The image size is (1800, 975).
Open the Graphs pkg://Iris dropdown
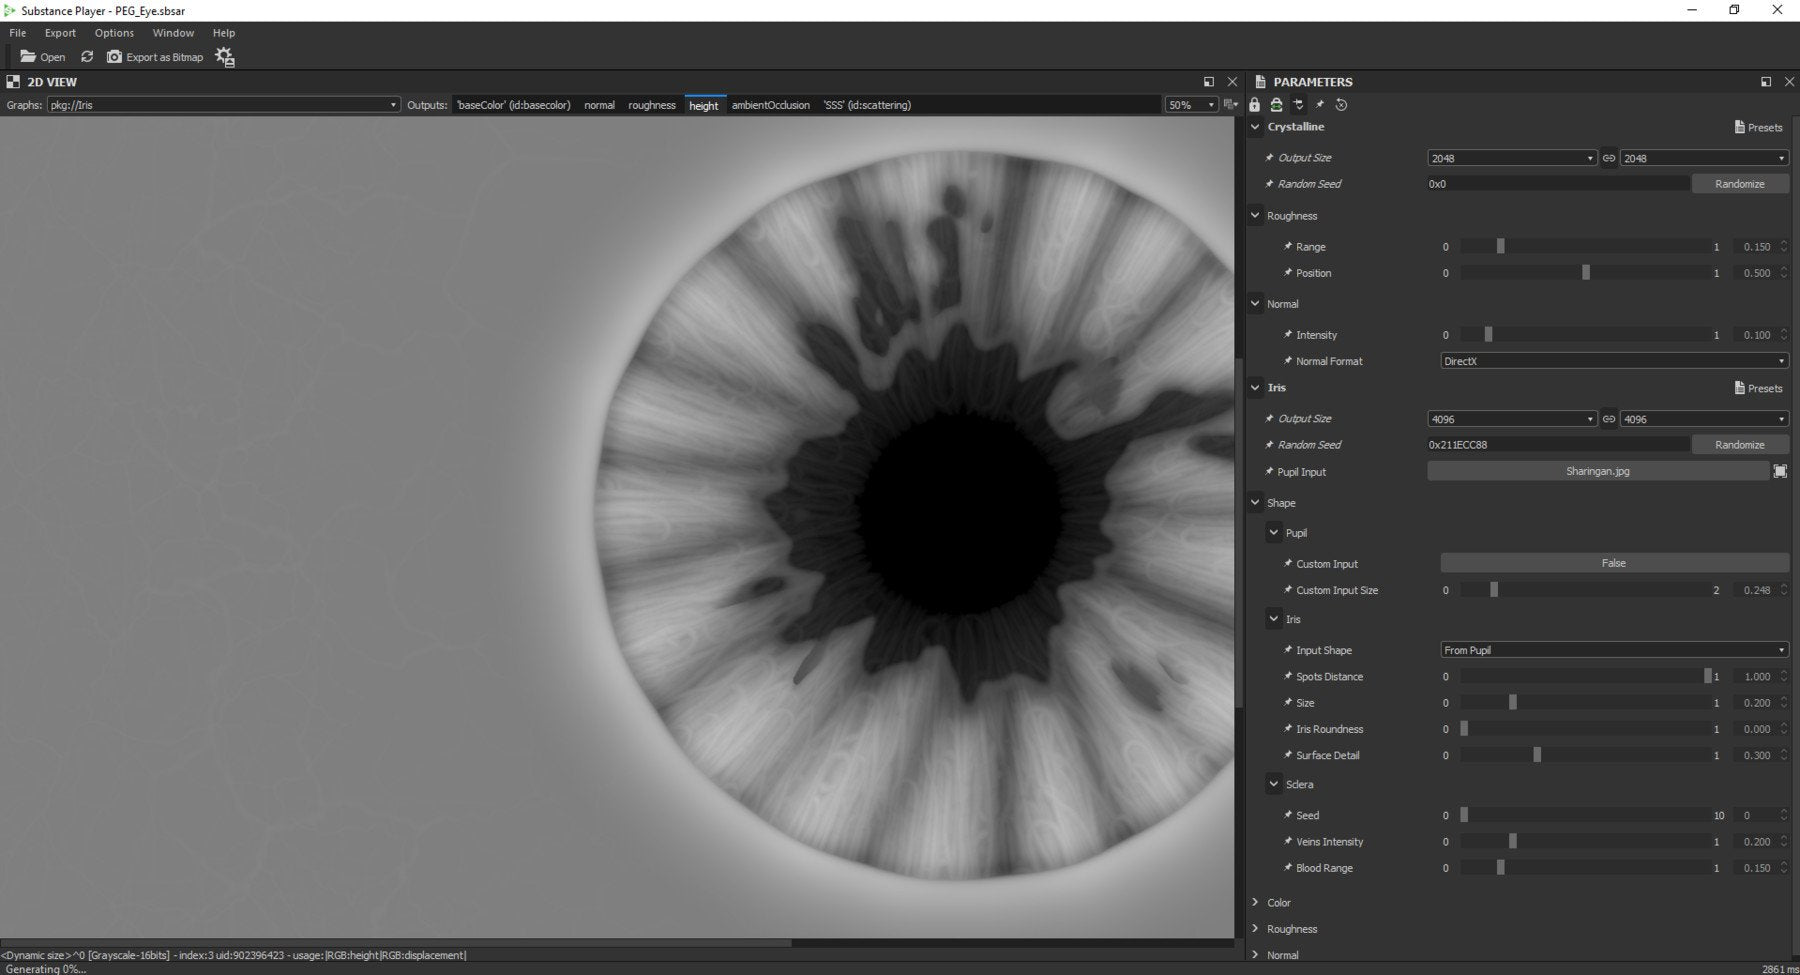point(223,105)
